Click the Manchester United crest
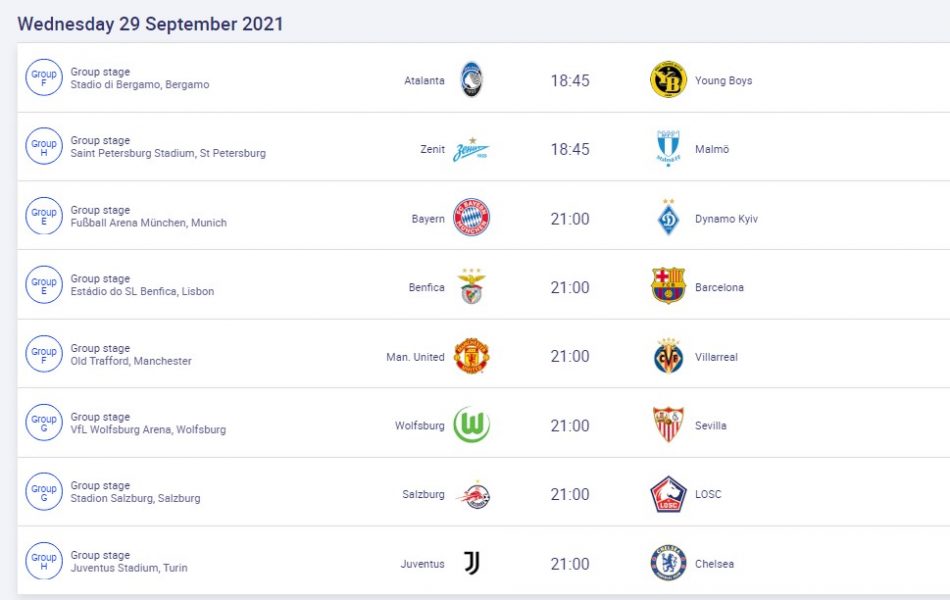The height and width of the screenshot is (600, 950). coord(471,356)
